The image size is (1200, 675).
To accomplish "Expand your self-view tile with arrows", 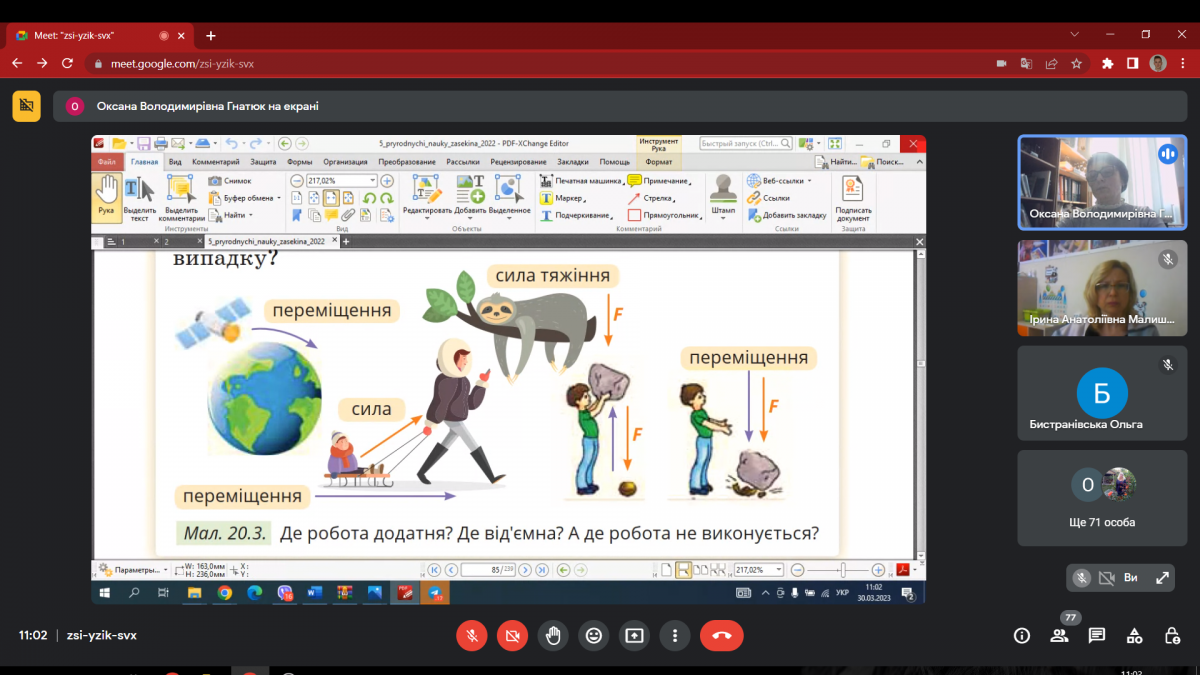I will [1162, 577].
